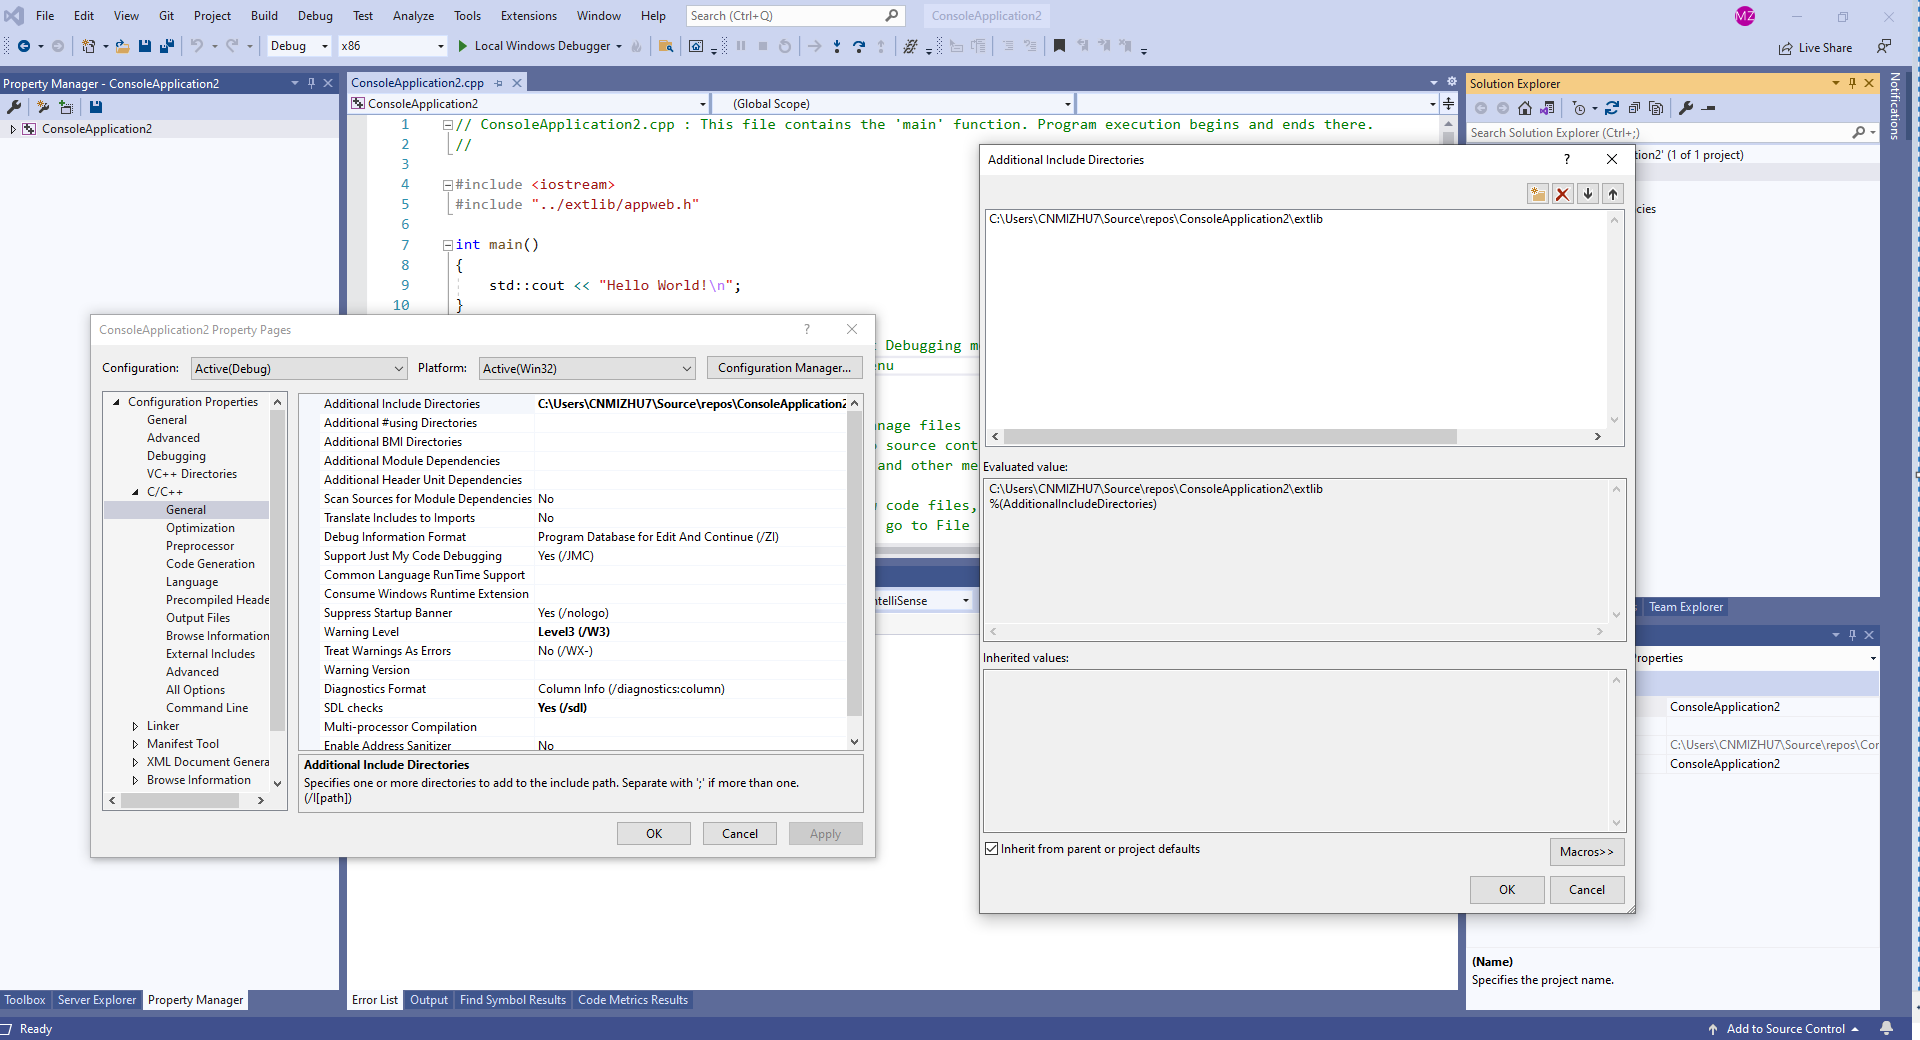1920x1040 pixels.
Task: Toggle the bookmark icon in the toolbar
Action: pos(1059,46)
